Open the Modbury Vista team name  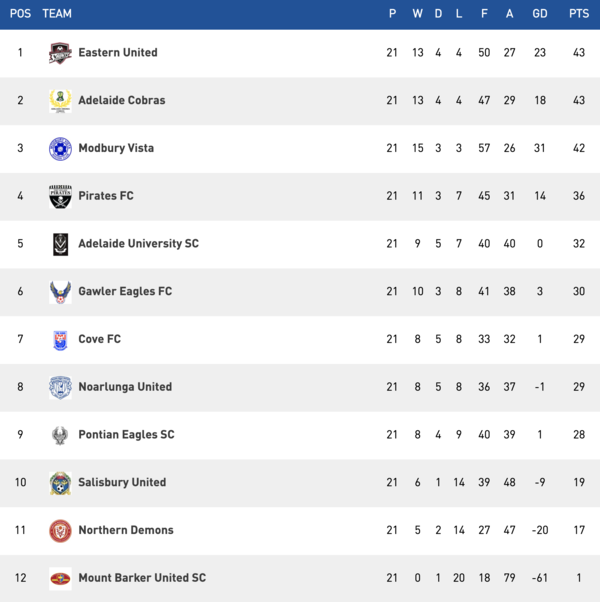click(x=115, y=148)
